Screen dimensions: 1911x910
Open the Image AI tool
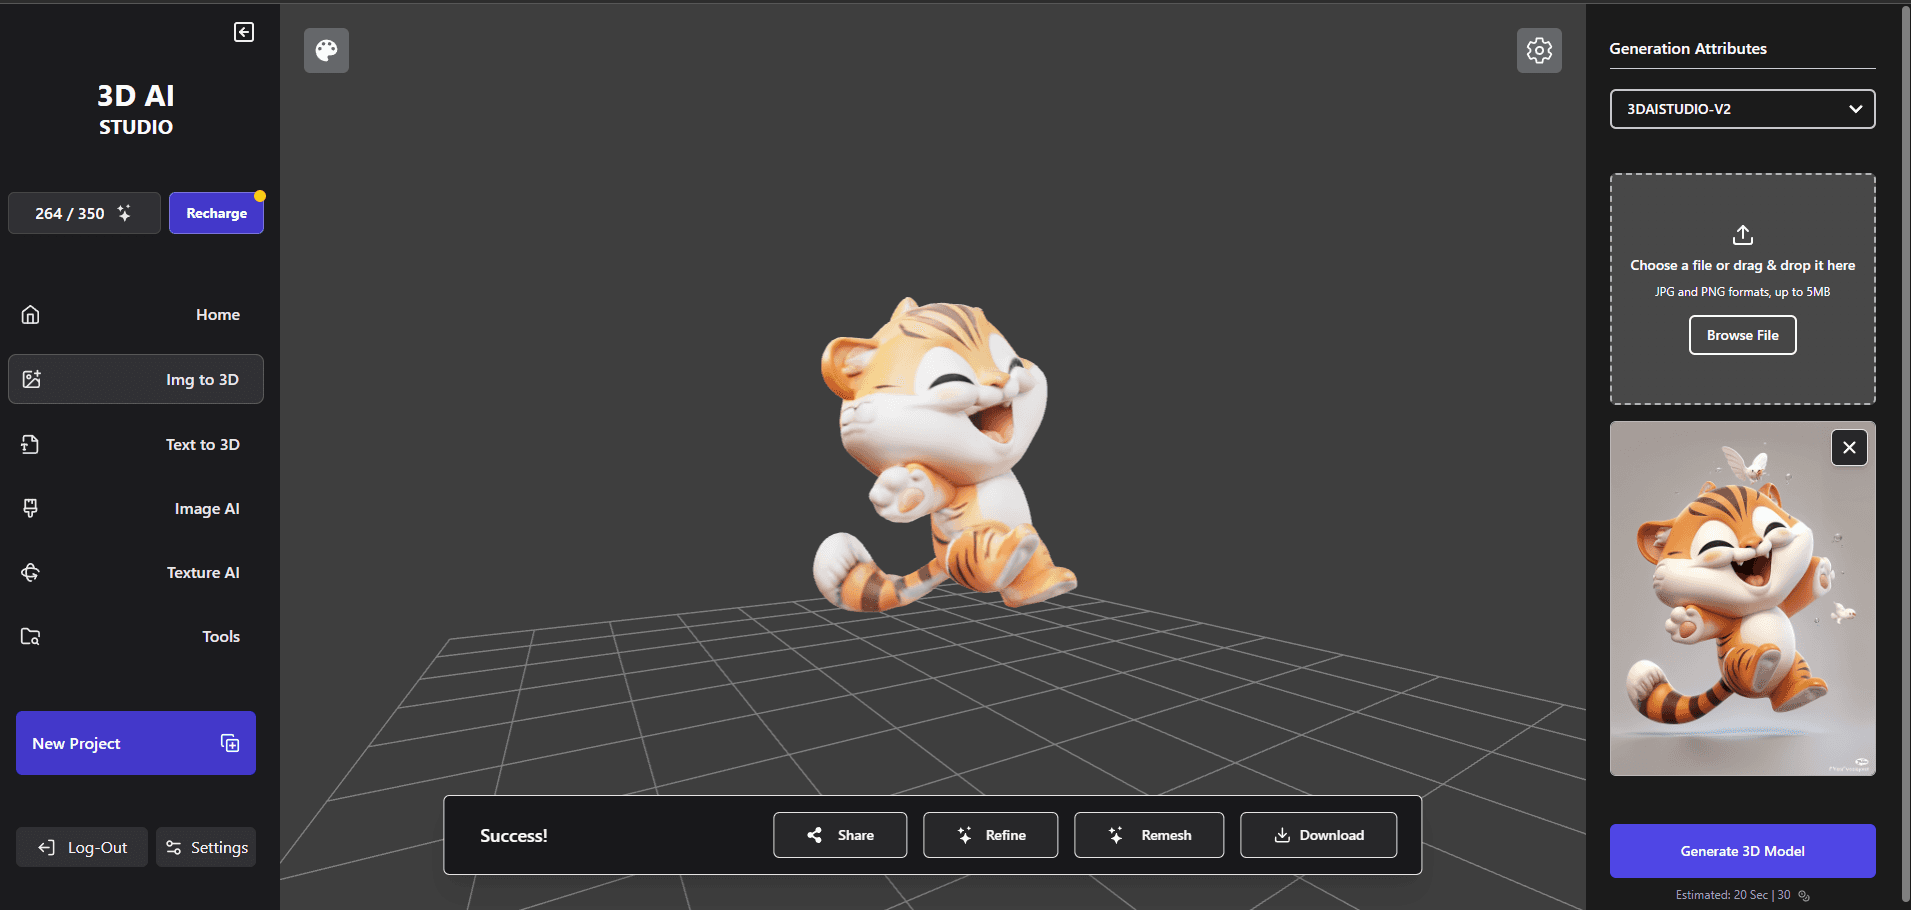tap(135, 508)
